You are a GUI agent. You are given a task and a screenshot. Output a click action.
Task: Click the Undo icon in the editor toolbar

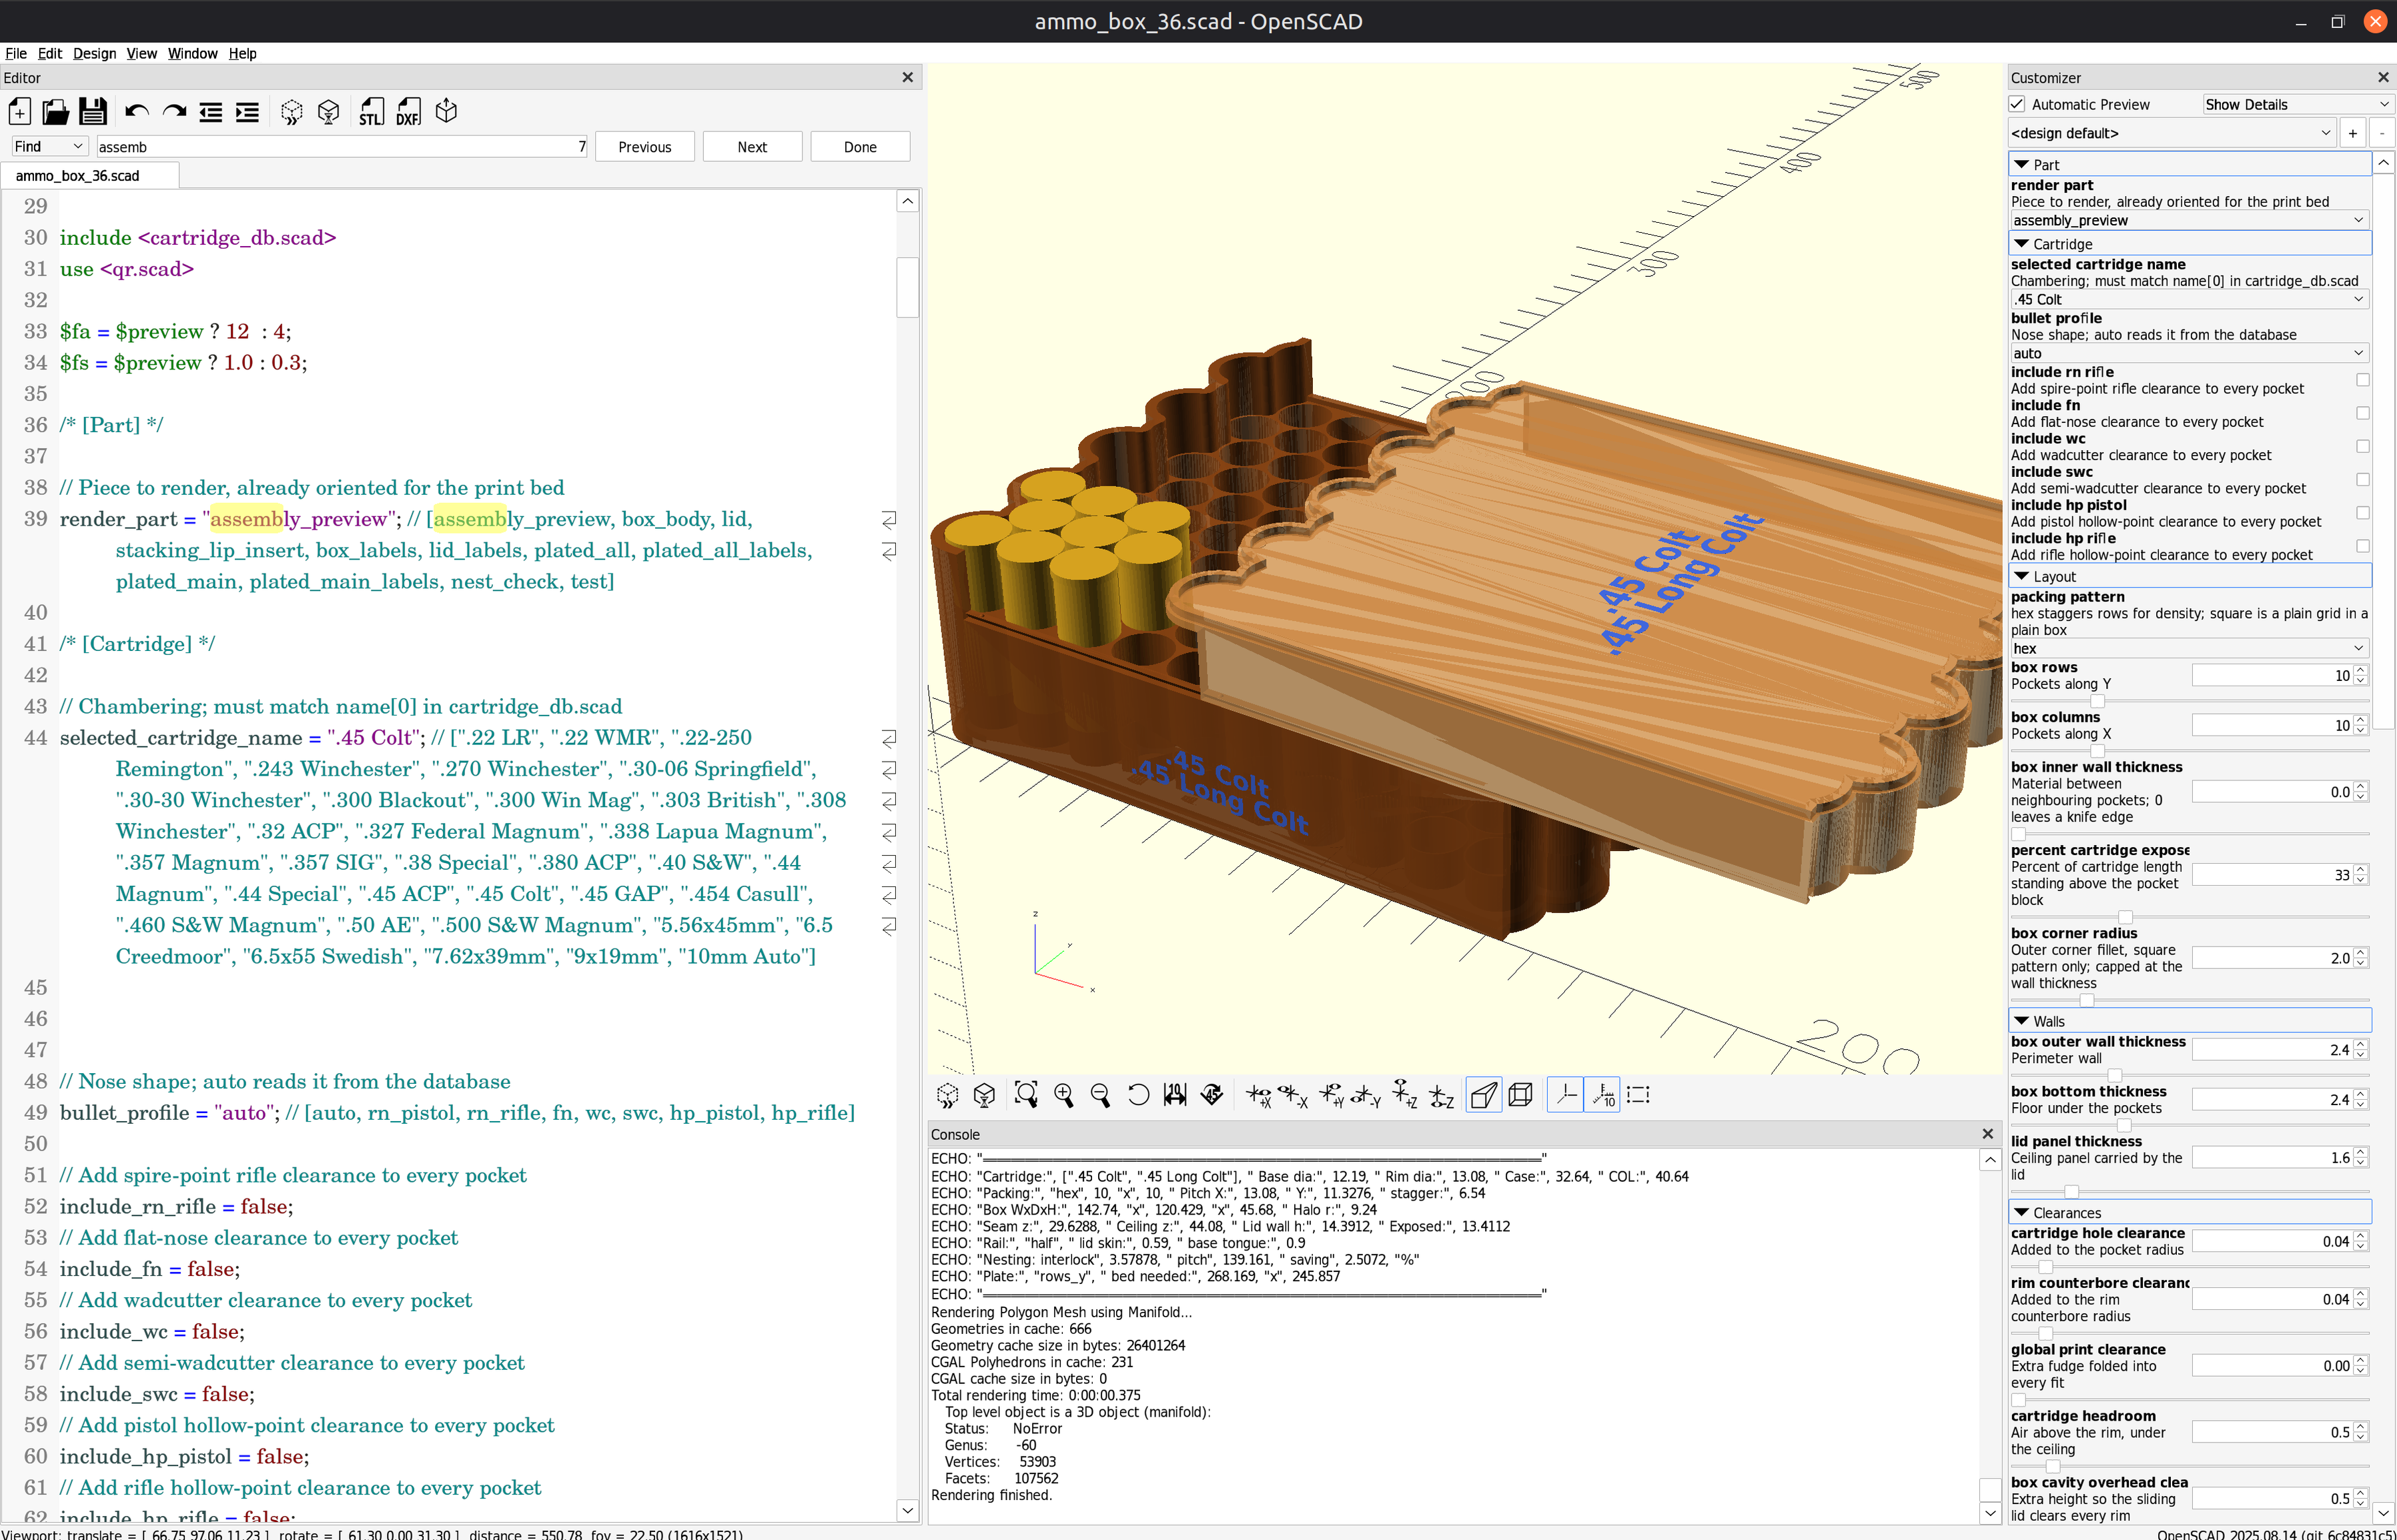click(x=137, y=112)
